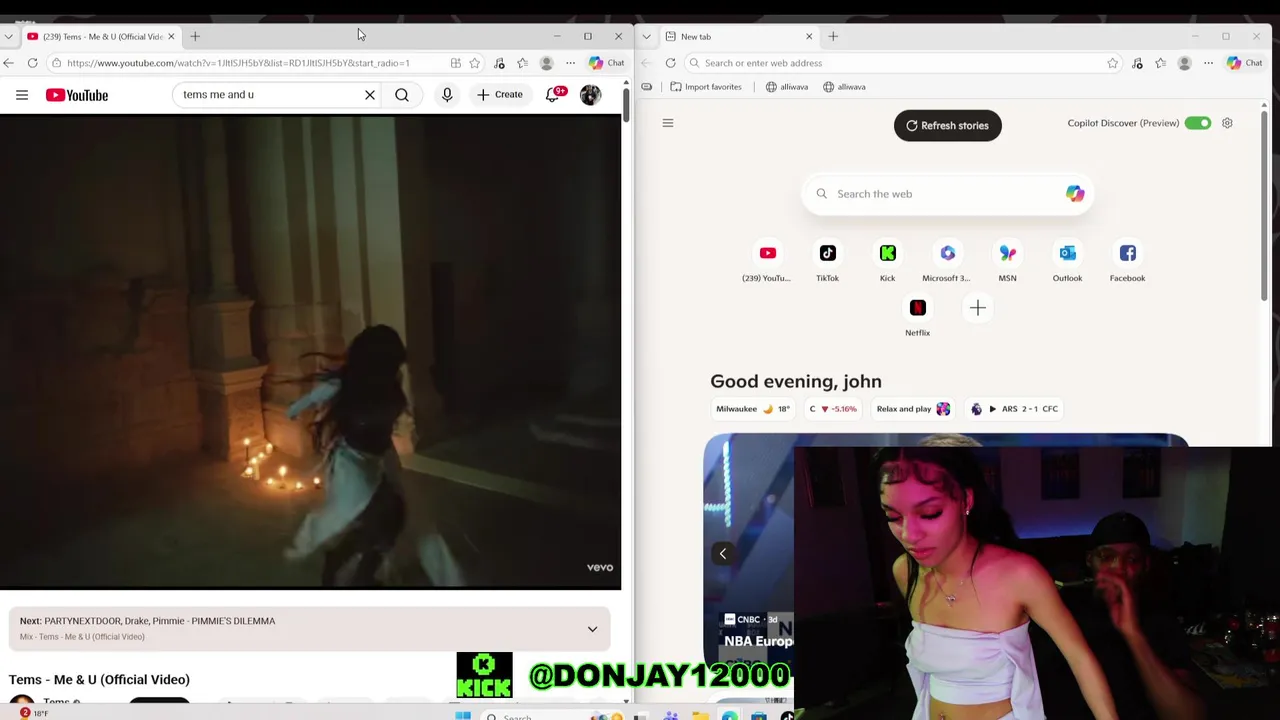Favorite the YouTube page with star icon

point(475,63)
